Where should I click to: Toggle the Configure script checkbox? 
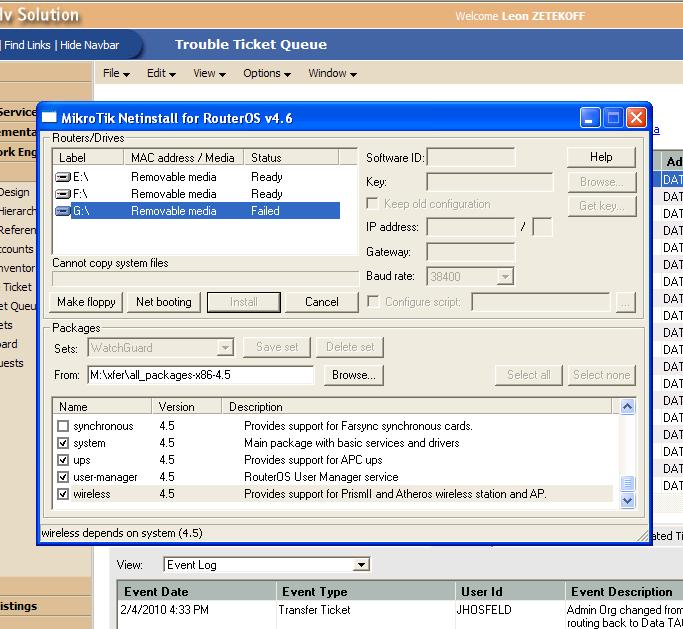(373, 301)
